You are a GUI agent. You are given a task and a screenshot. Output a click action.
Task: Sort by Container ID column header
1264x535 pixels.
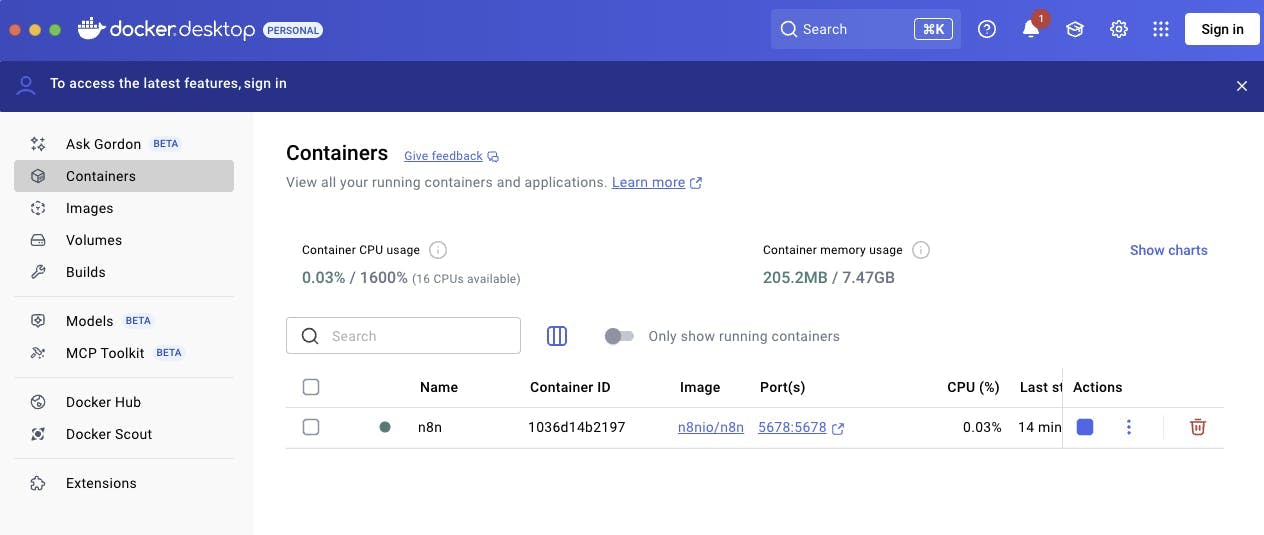pos(570,387)
